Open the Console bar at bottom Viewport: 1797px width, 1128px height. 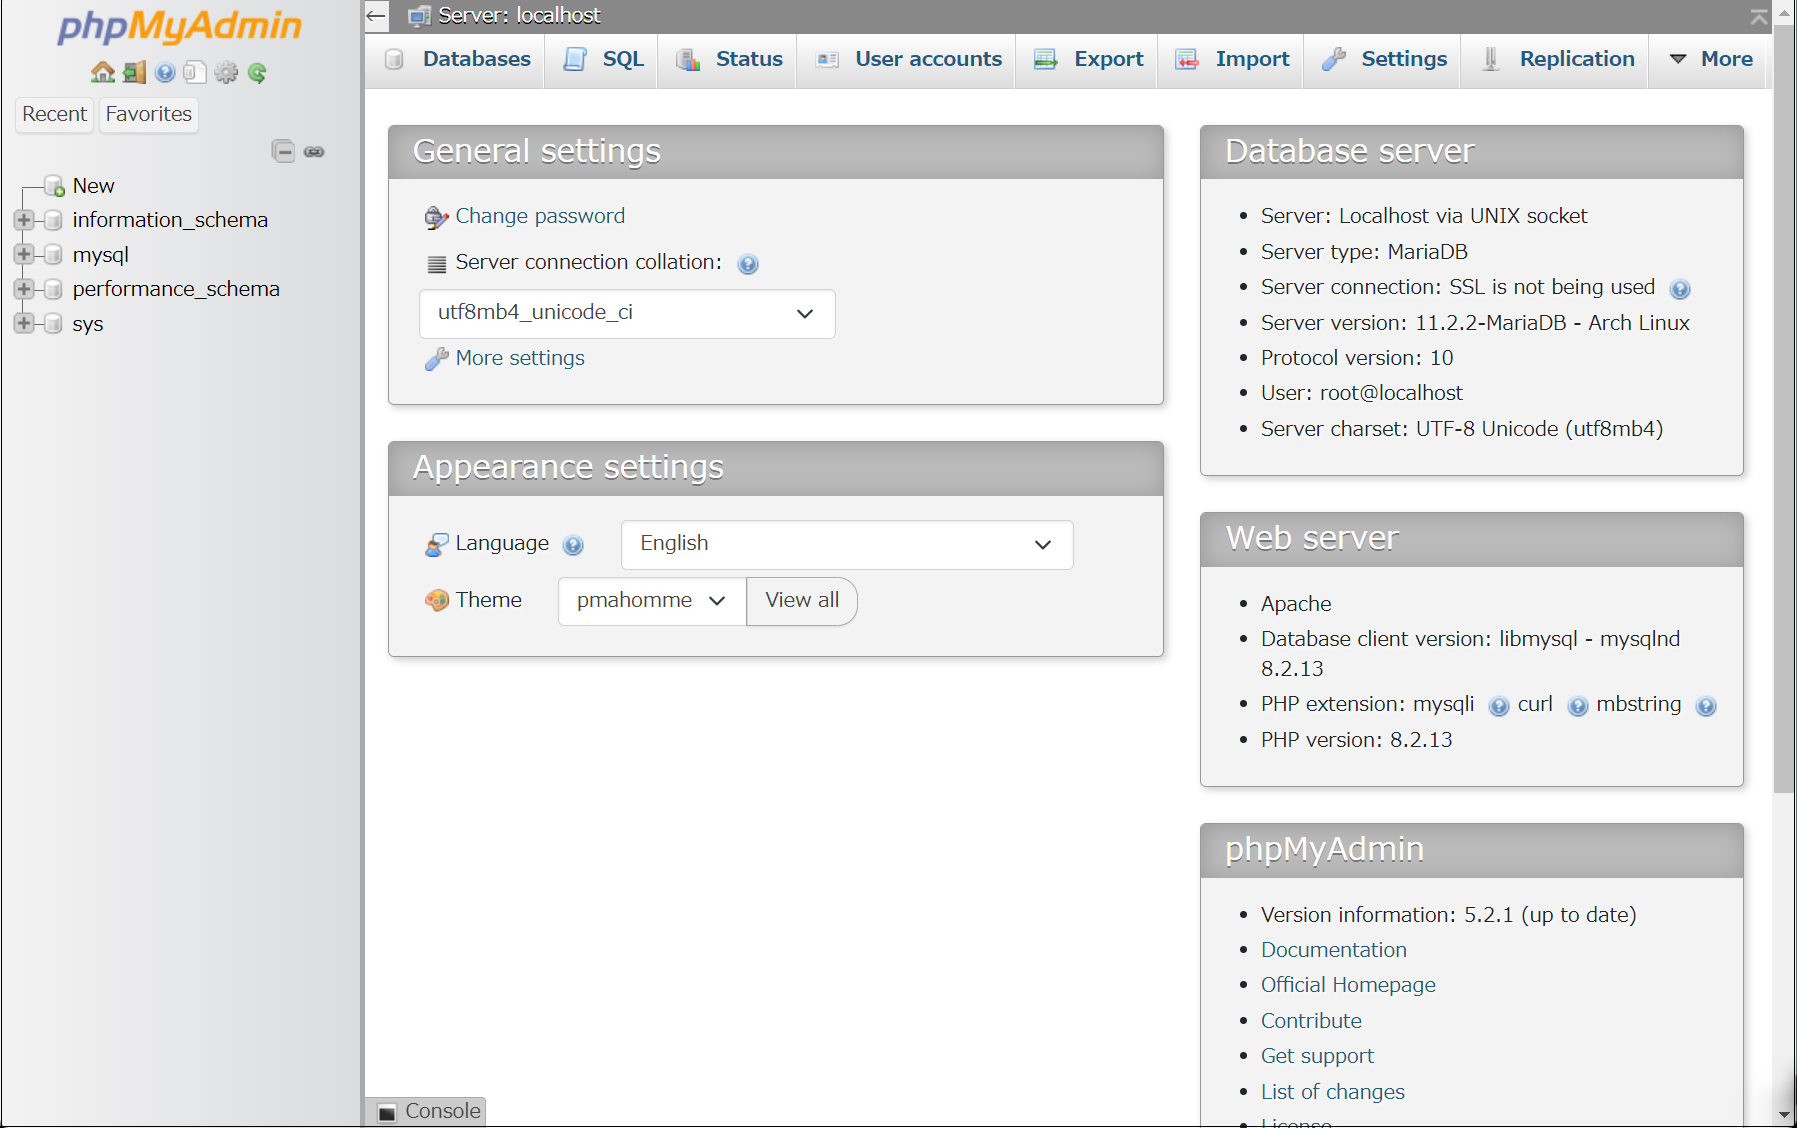pyautogui.click(x=427, y=1111)
